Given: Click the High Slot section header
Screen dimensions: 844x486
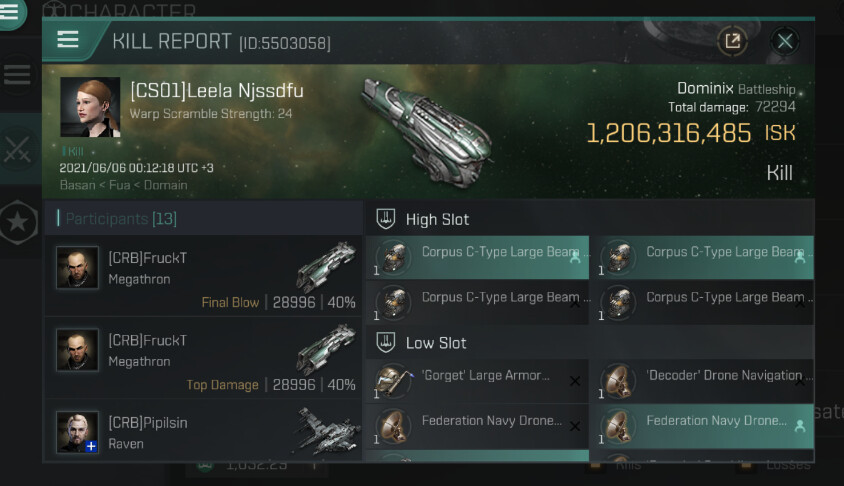Looking at the screenshot, I should tap(437, 219).
